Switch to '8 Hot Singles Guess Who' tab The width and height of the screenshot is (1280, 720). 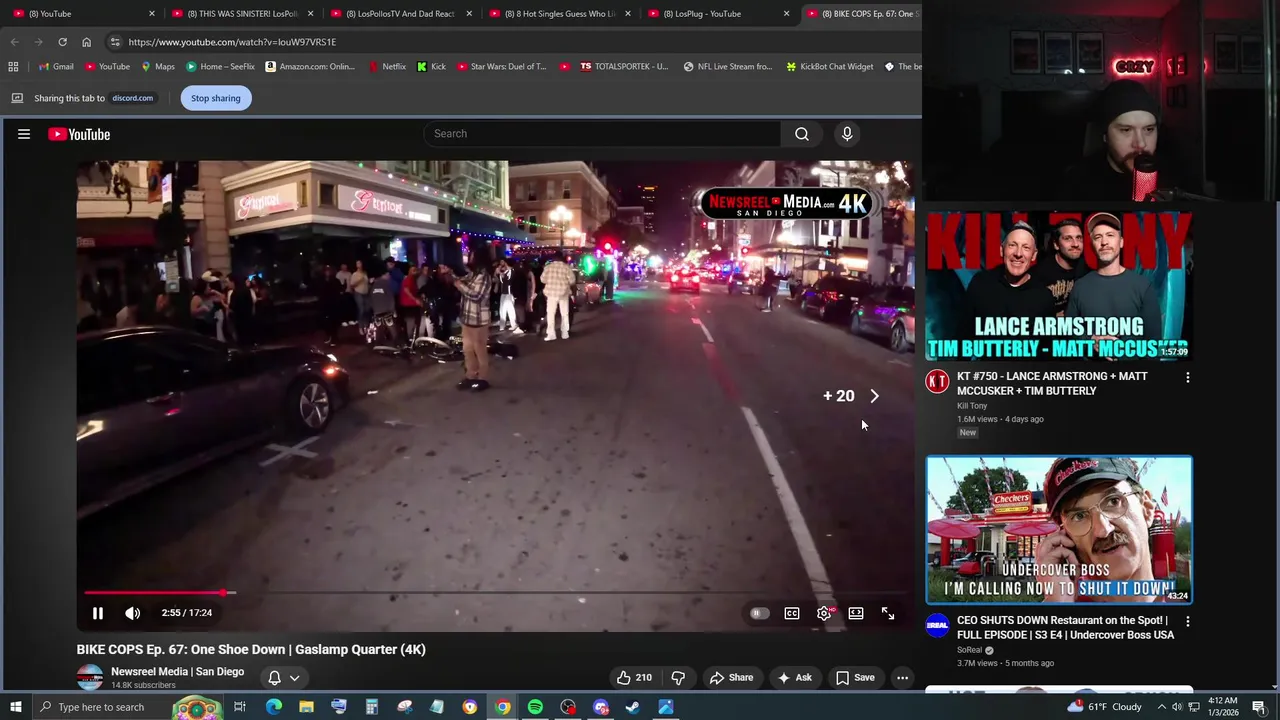[558, 14]
